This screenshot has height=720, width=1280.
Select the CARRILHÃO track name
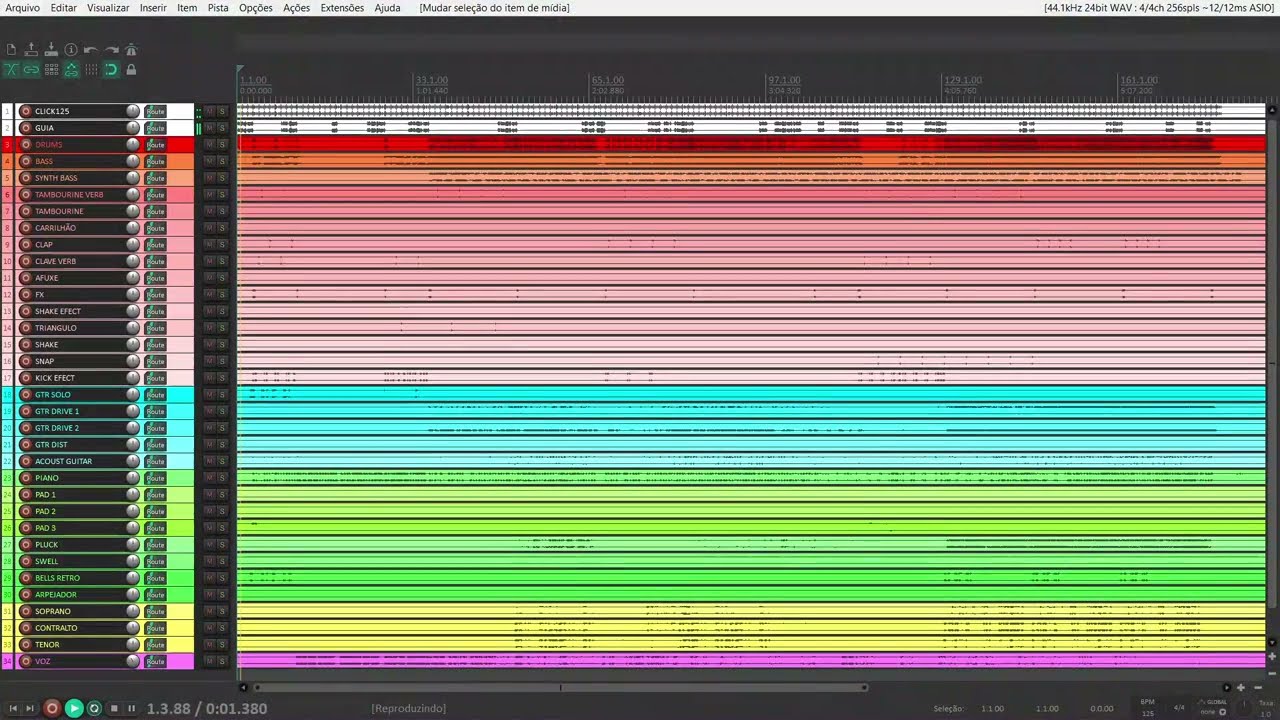55,228
